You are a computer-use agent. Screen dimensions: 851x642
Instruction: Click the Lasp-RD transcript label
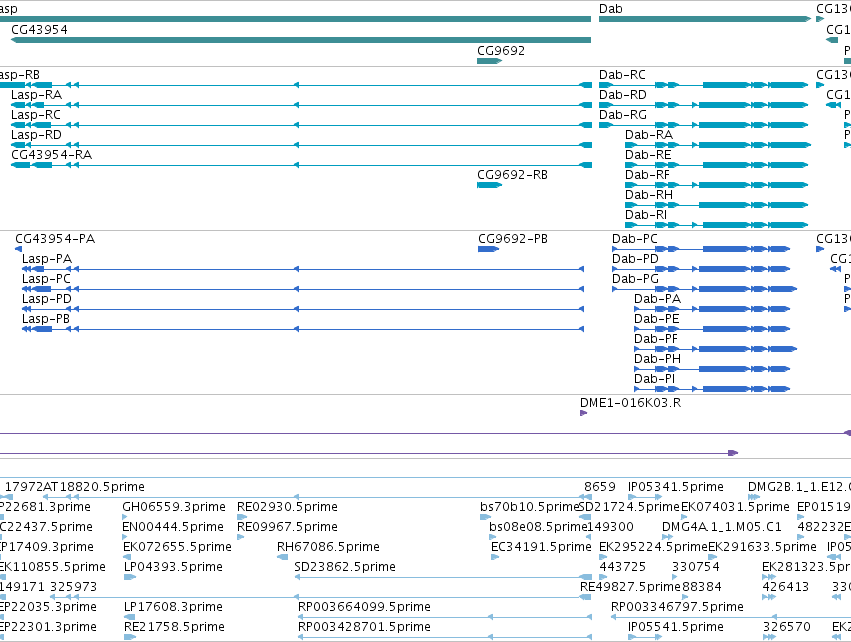36,135
